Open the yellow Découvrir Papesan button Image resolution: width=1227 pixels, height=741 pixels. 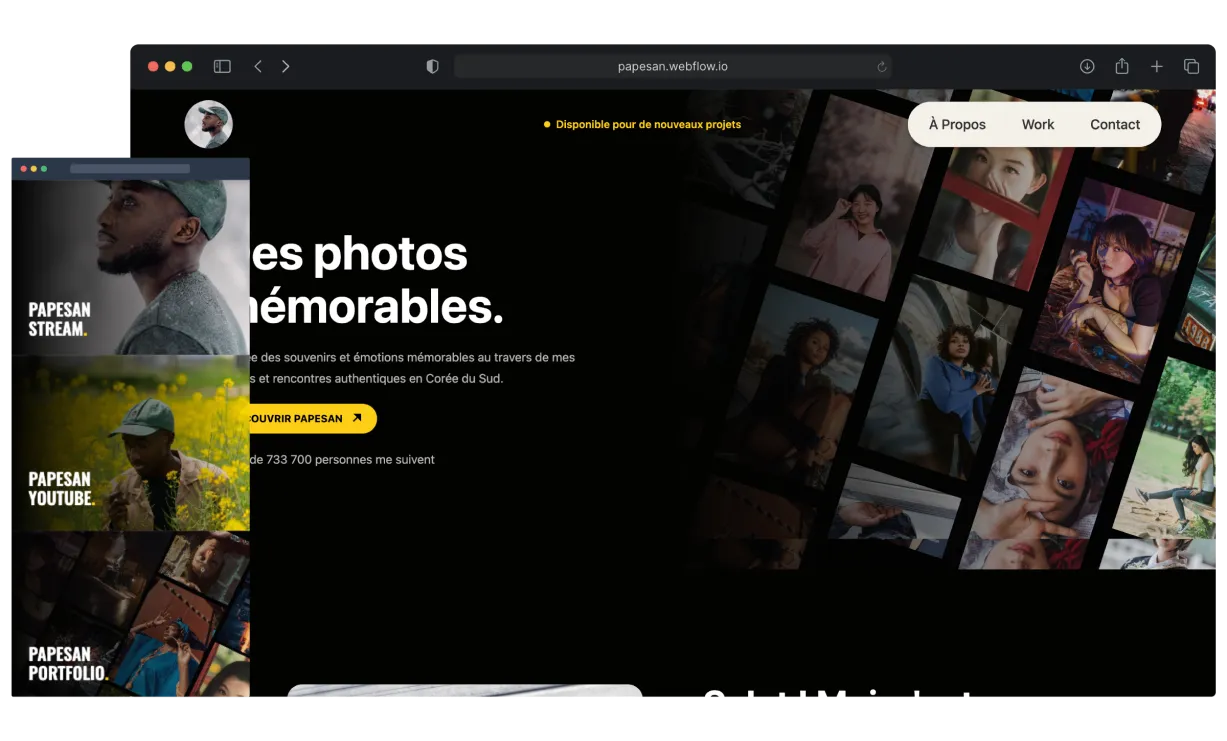(313, 418)
